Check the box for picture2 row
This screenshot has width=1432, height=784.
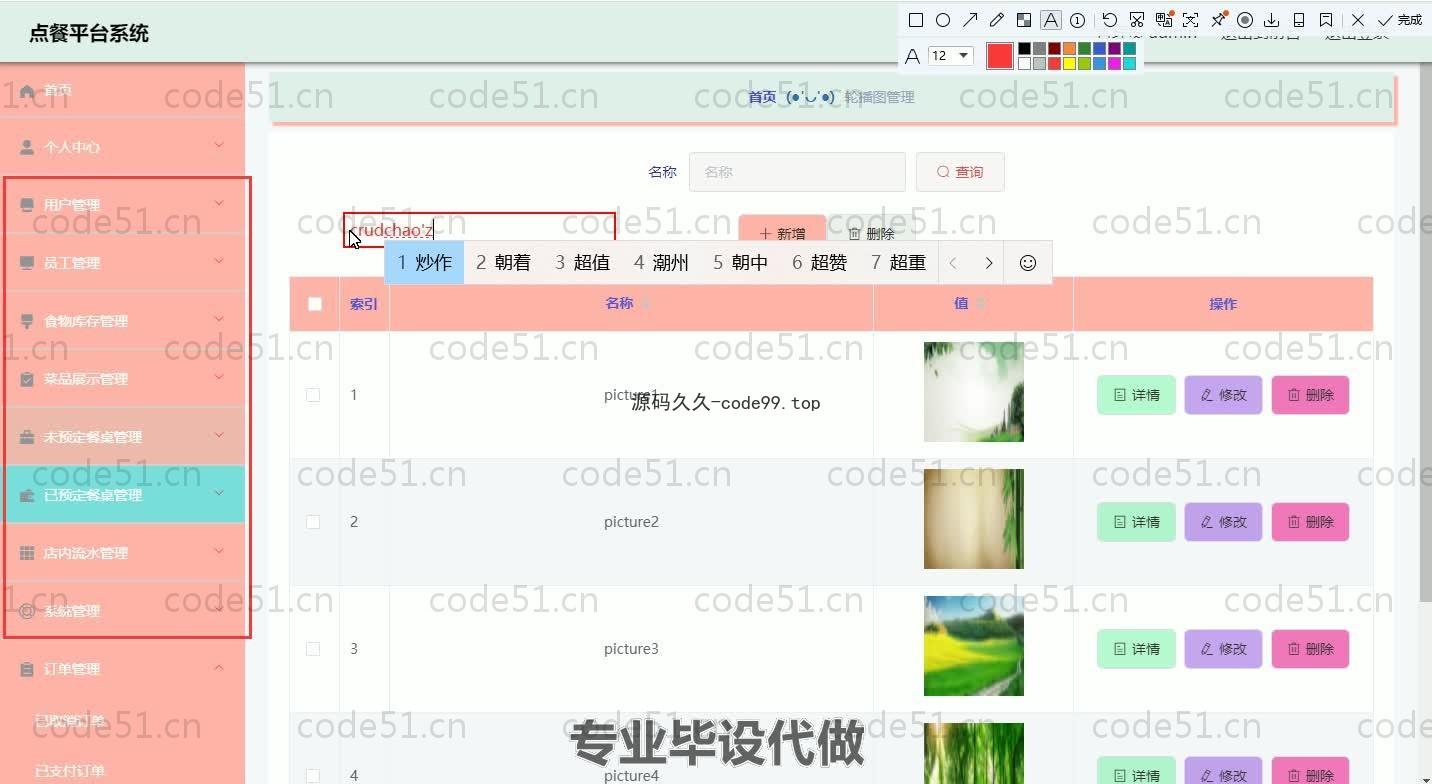pyautogui.click(x=313, y=522)
